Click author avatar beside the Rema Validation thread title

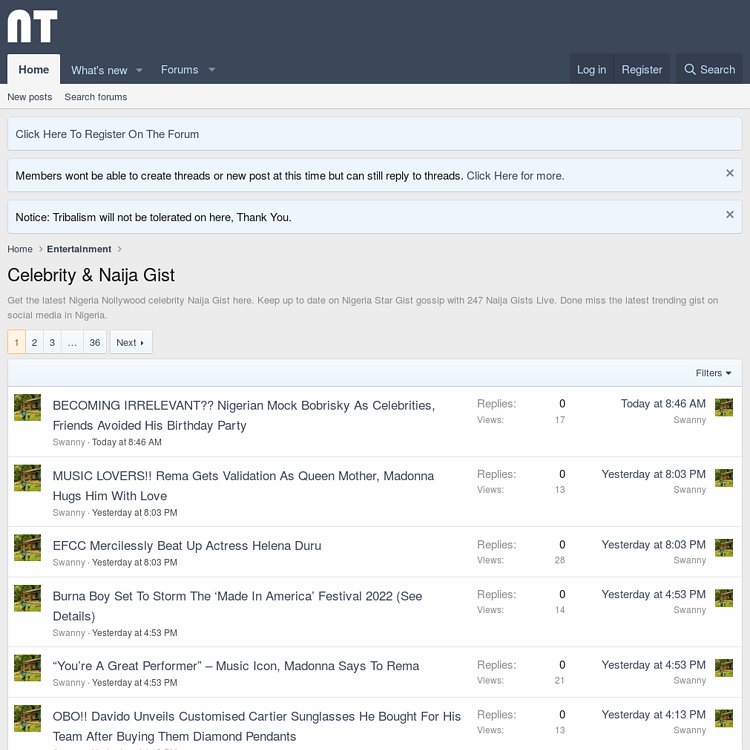27,478
